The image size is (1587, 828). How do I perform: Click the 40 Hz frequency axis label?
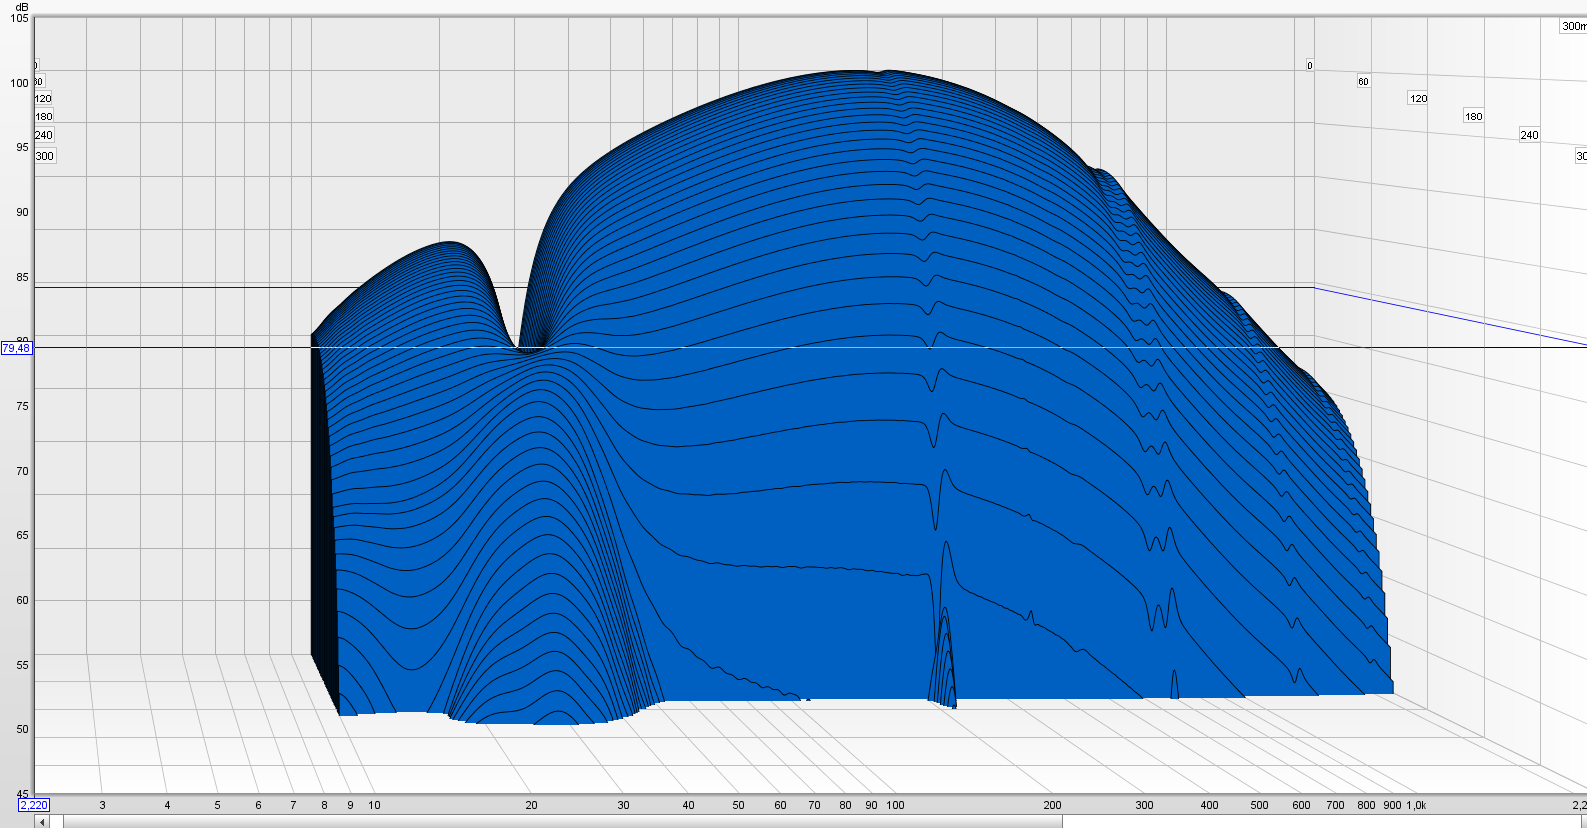[x=688, y=805]
